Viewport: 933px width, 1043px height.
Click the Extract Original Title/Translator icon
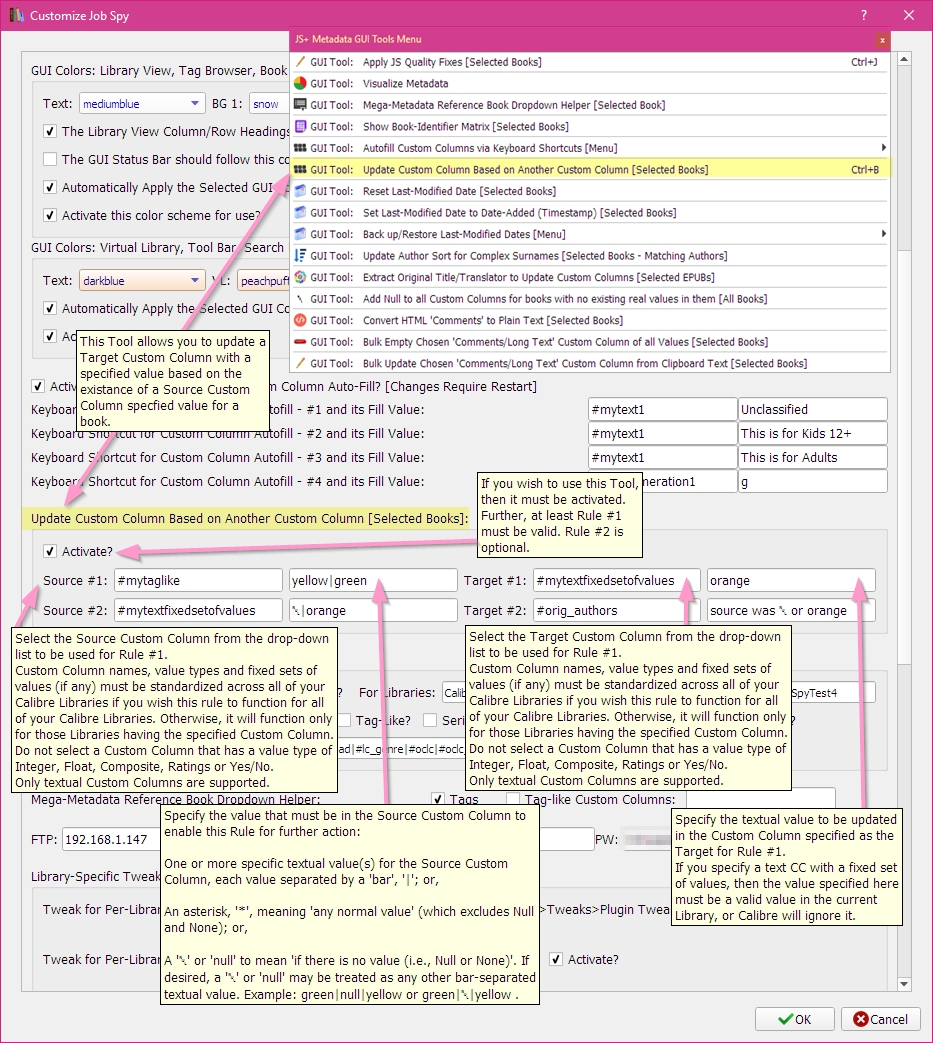coord(300,277)
